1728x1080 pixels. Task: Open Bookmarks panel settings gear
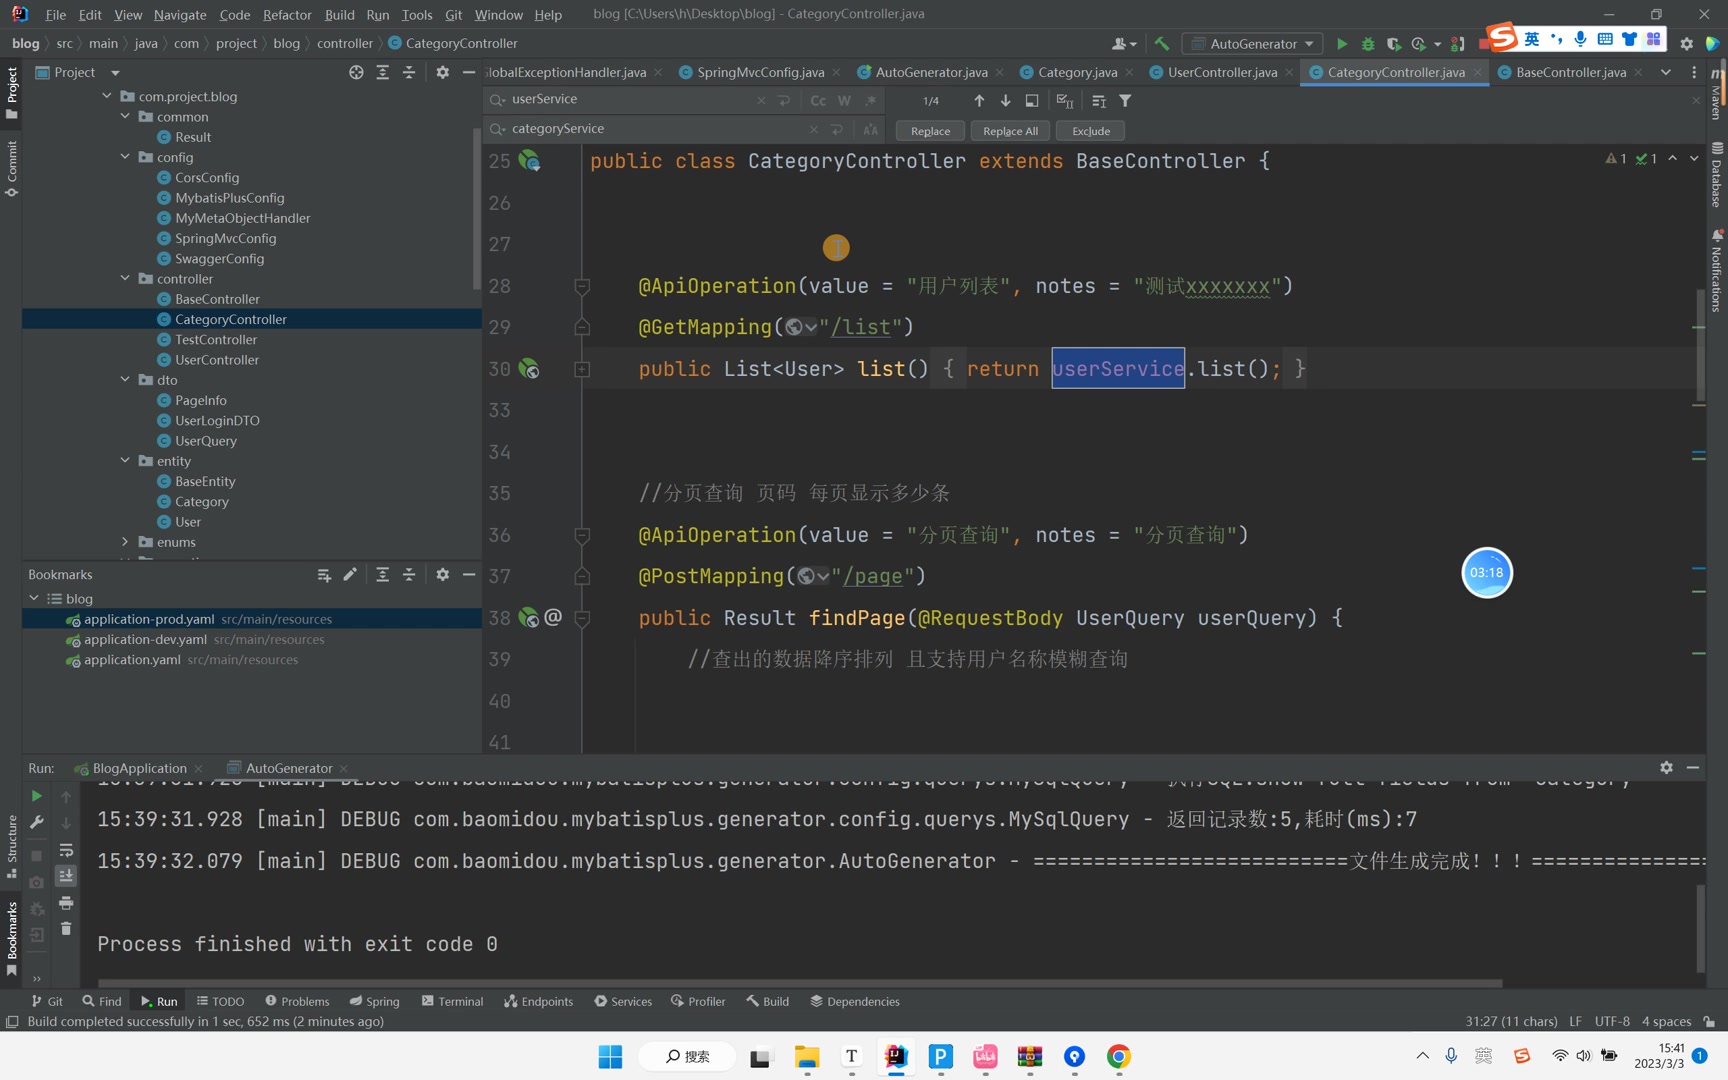[442, 574]
